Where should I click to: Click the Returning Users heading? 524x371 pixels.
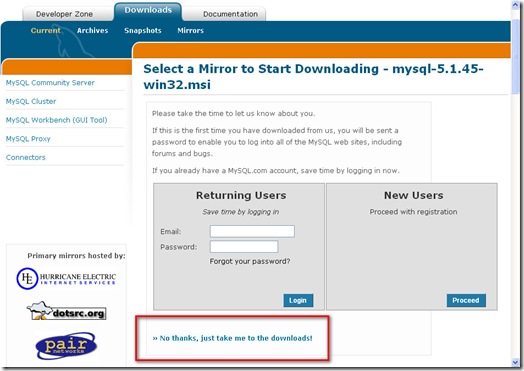241,195
